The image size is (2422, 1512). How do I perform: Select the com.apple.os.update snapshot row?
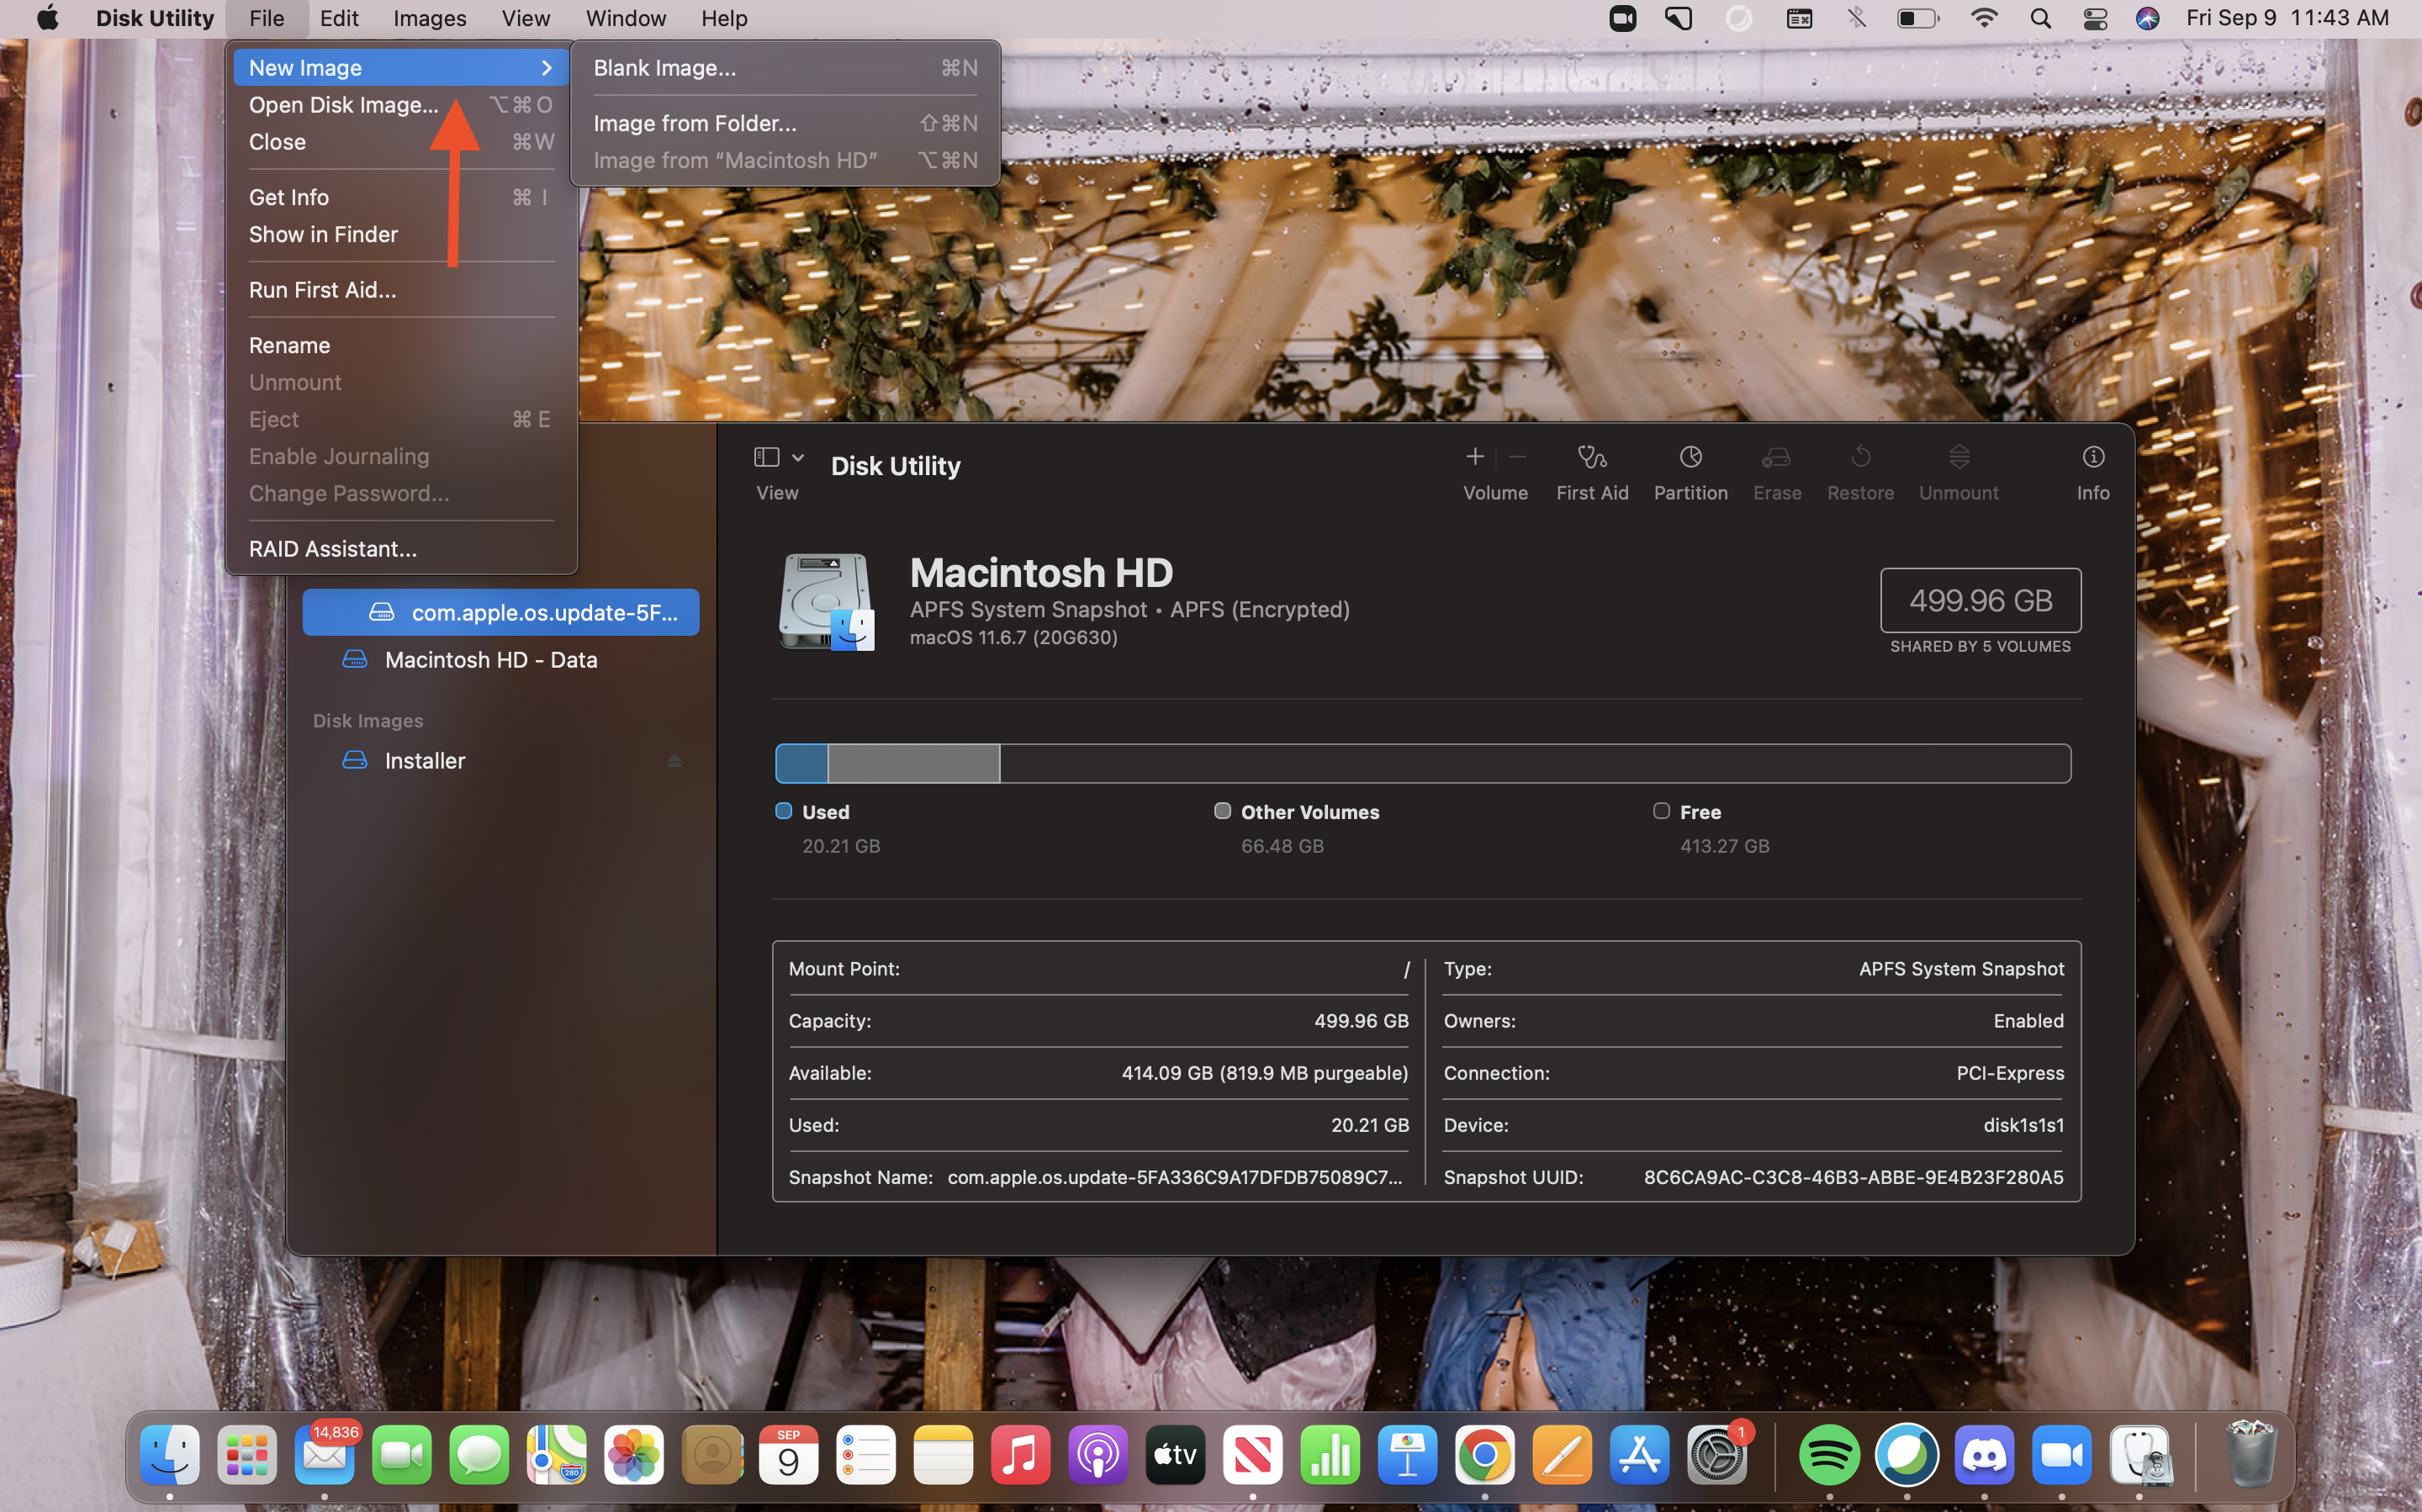click(500, 612)
